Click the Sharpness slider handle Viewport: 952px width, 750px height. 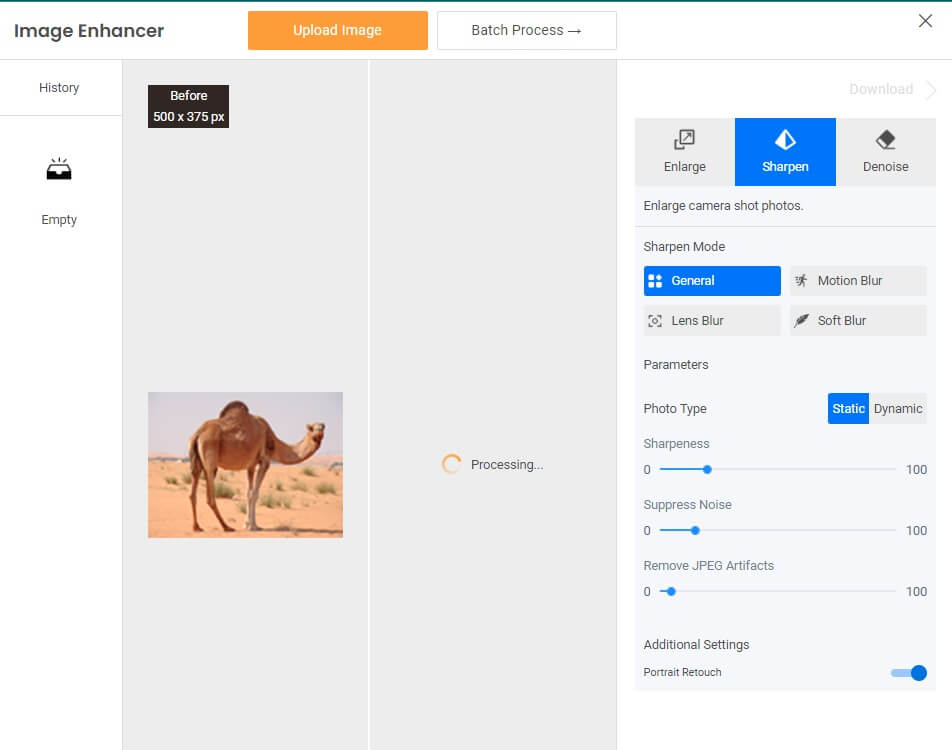click(x=707, y=469)
